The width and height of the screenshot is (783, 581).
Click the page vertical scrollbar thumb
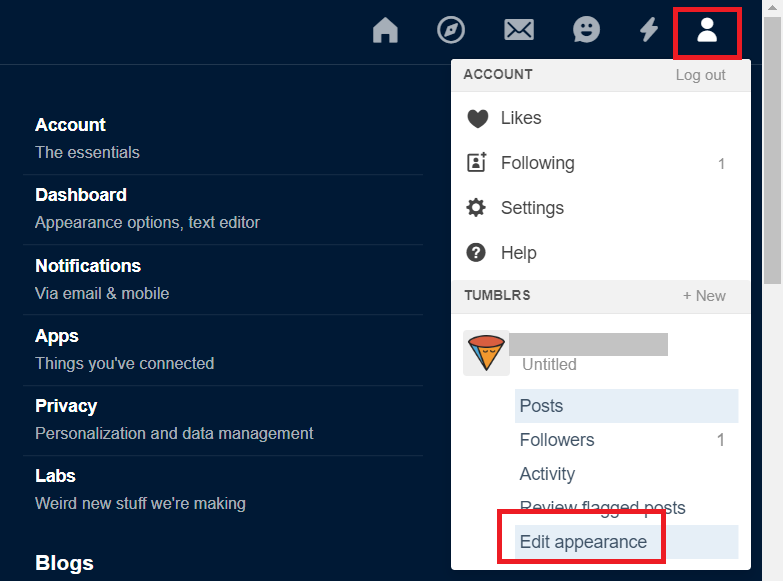(772, 150)
